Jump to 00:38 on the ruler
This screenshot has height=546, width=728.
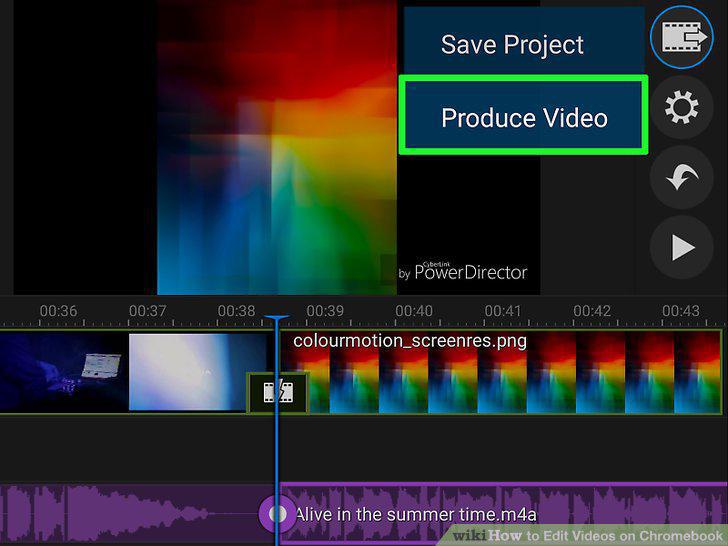tap(236, 311)
